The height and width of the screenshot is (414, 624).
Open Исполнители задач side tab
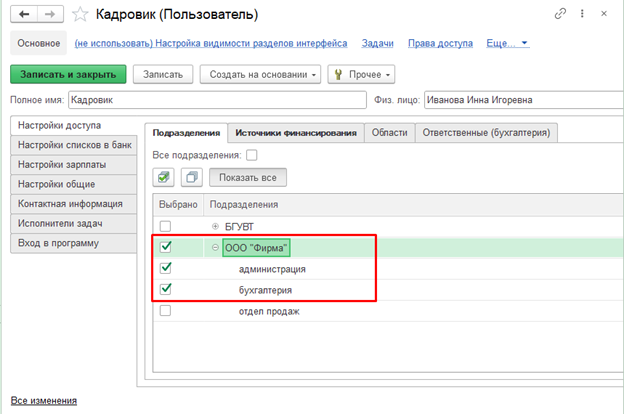(x=74, y=223)
